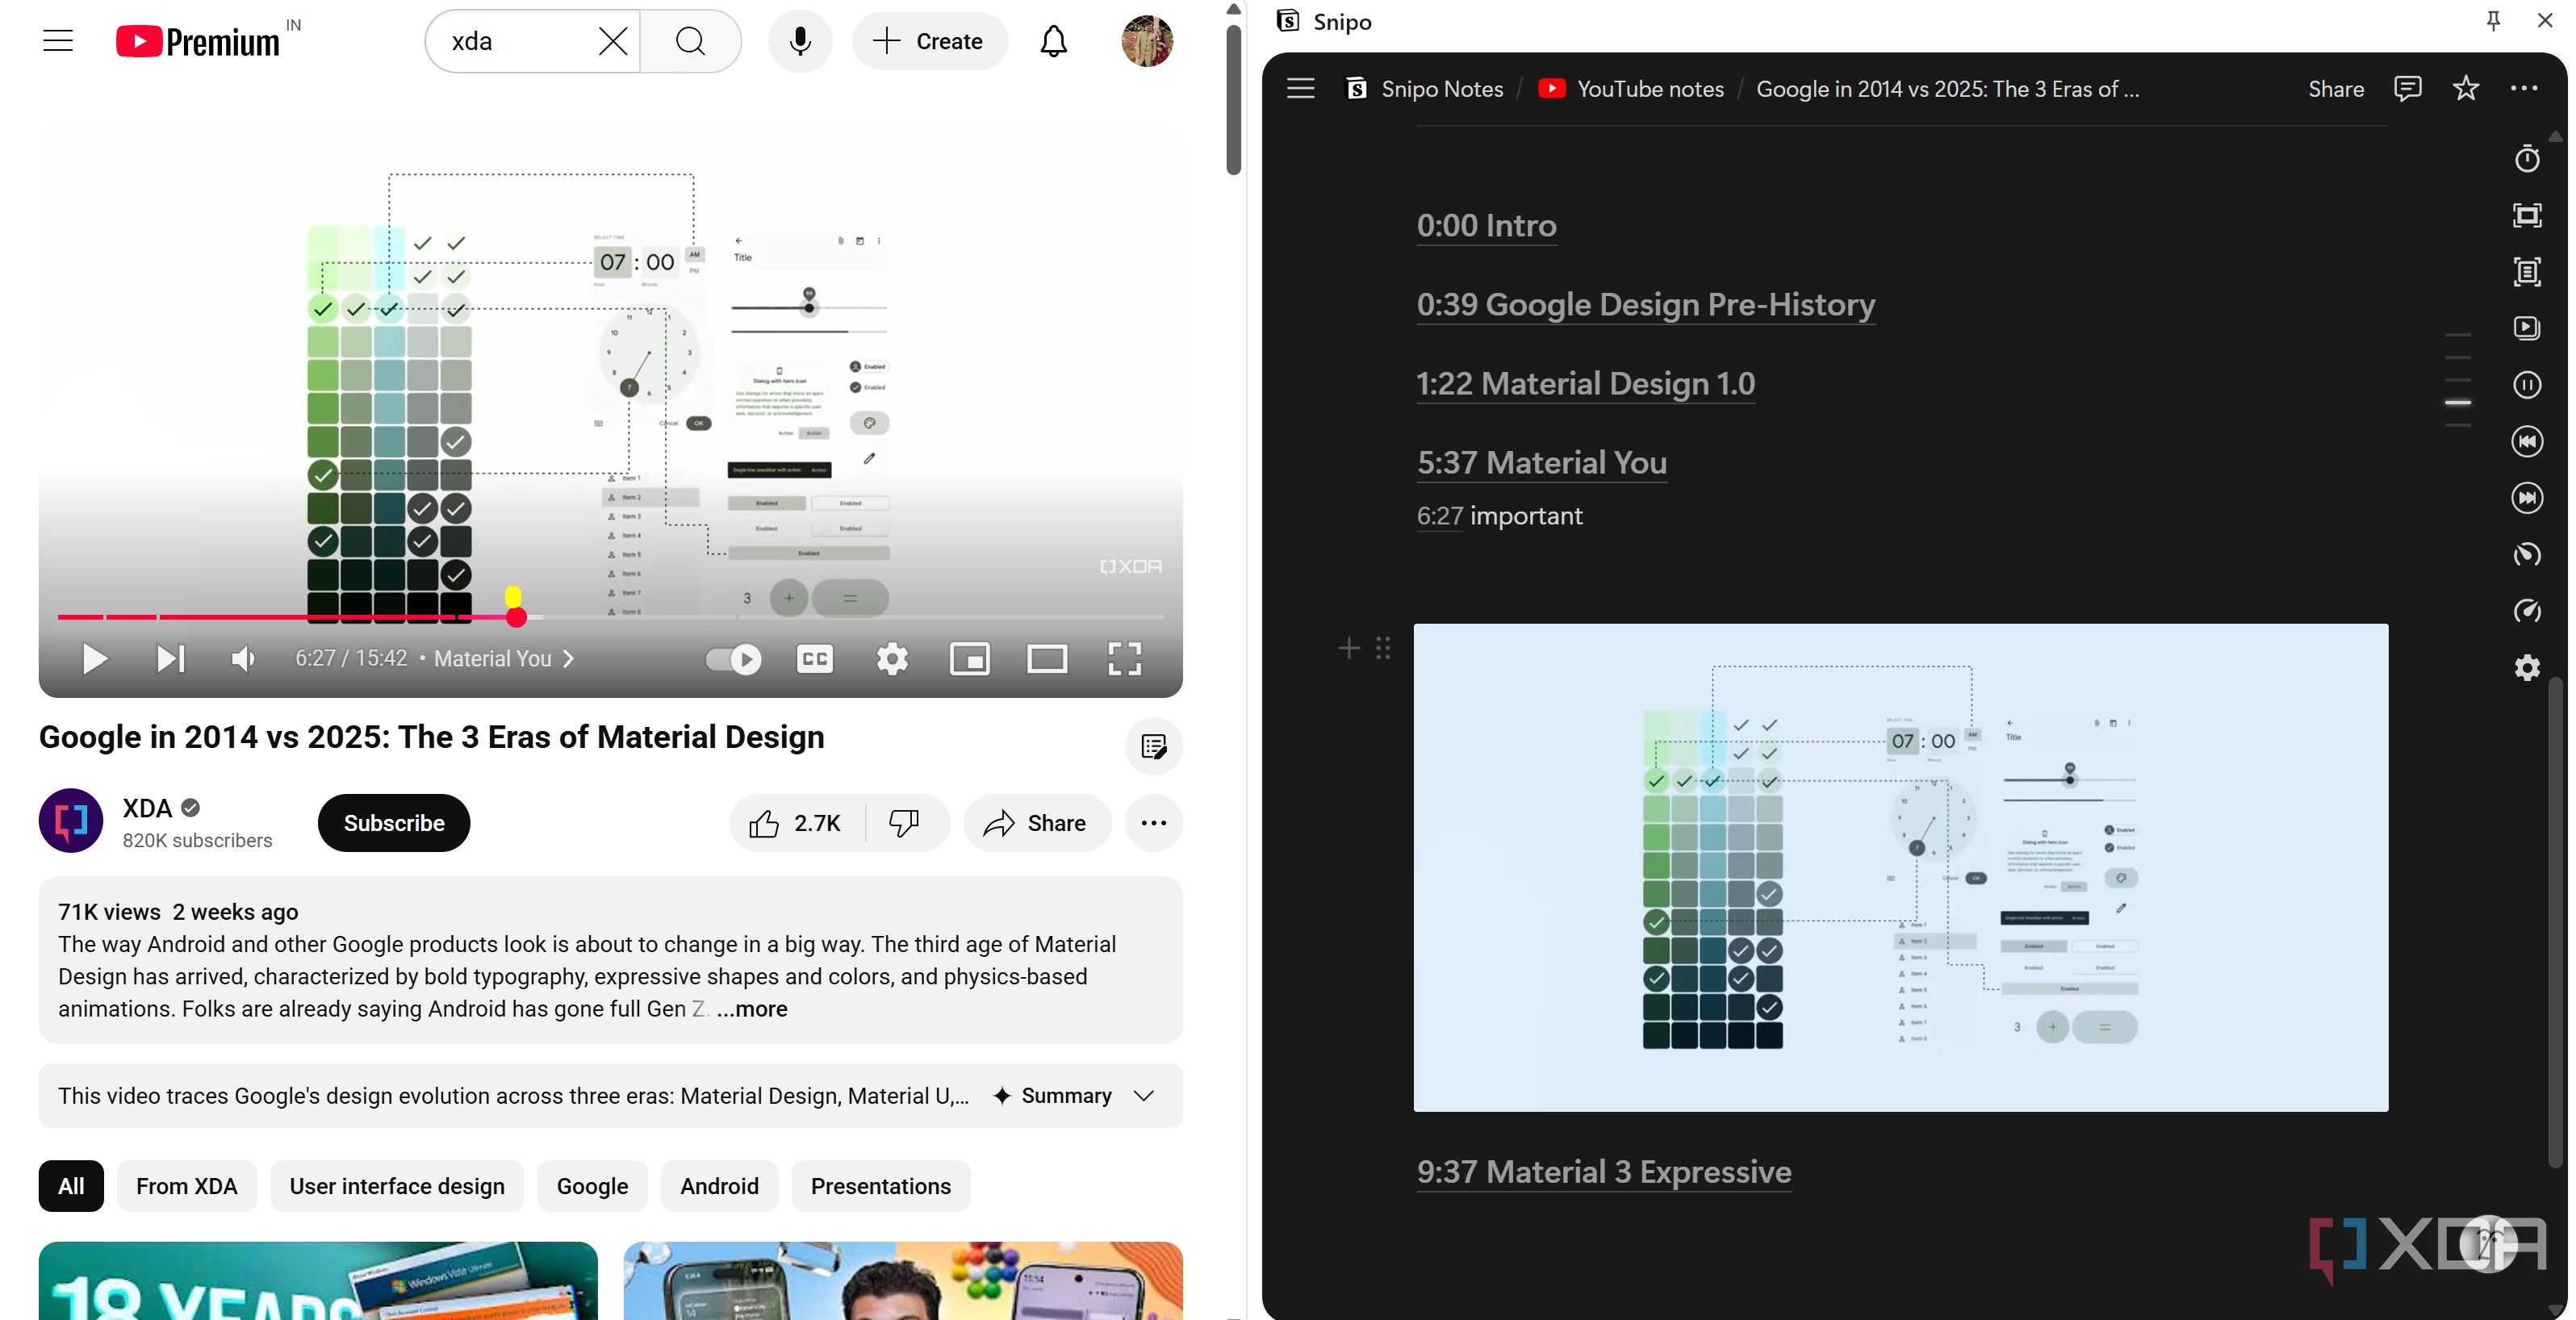Favorite the note with the star

pyautogui.click(x=2466, y=88)
